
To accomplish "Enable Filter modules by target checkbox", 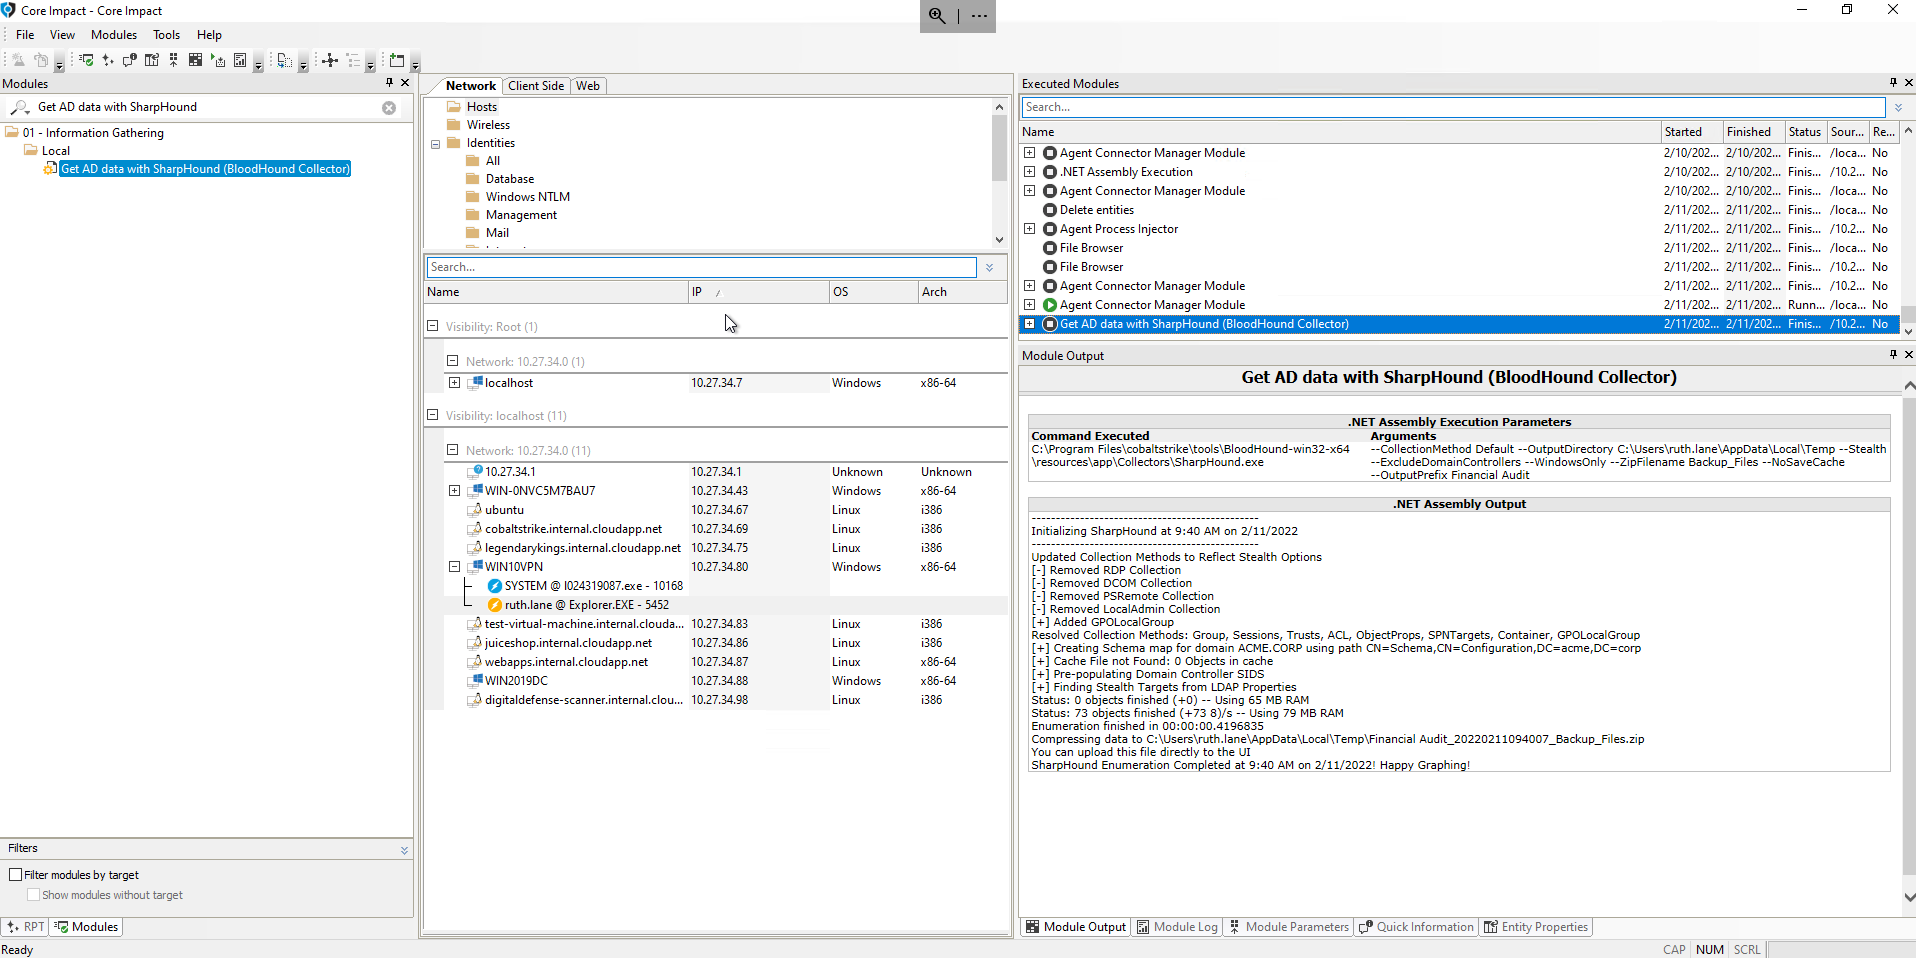I will point(16,875).
